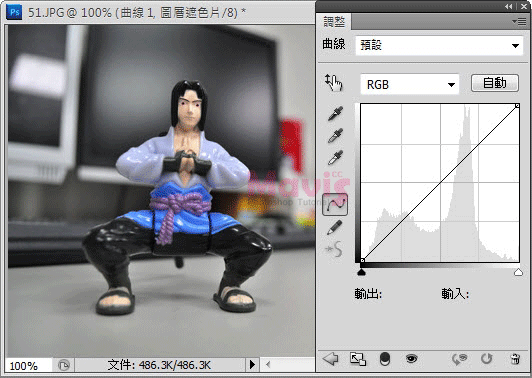Screen dimensions: 532x378
Task: Click view previous state icon
Action: click(x=460, y=359)
